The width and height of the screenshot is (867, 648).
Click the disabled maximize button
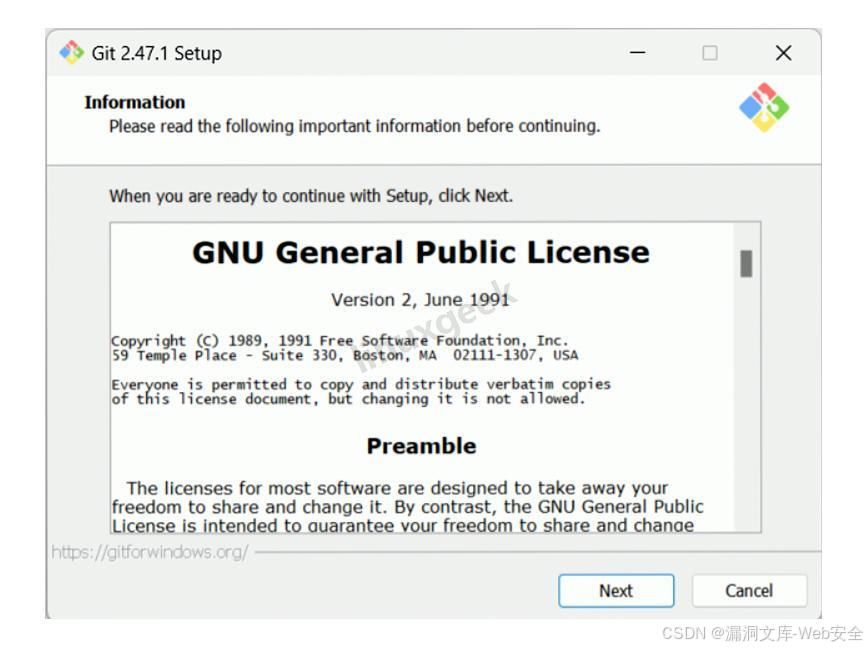[x=710, y=53]
